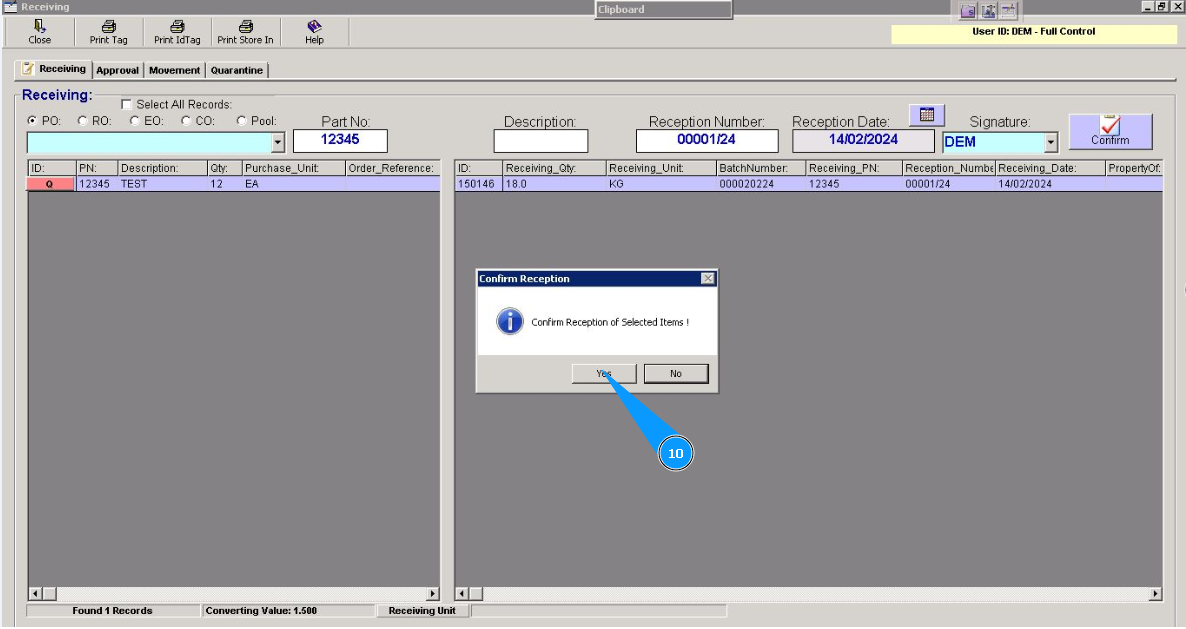Click the Reception Number field 00001/24
Screen dimensions: 1186x629
[x=706, y=141]
